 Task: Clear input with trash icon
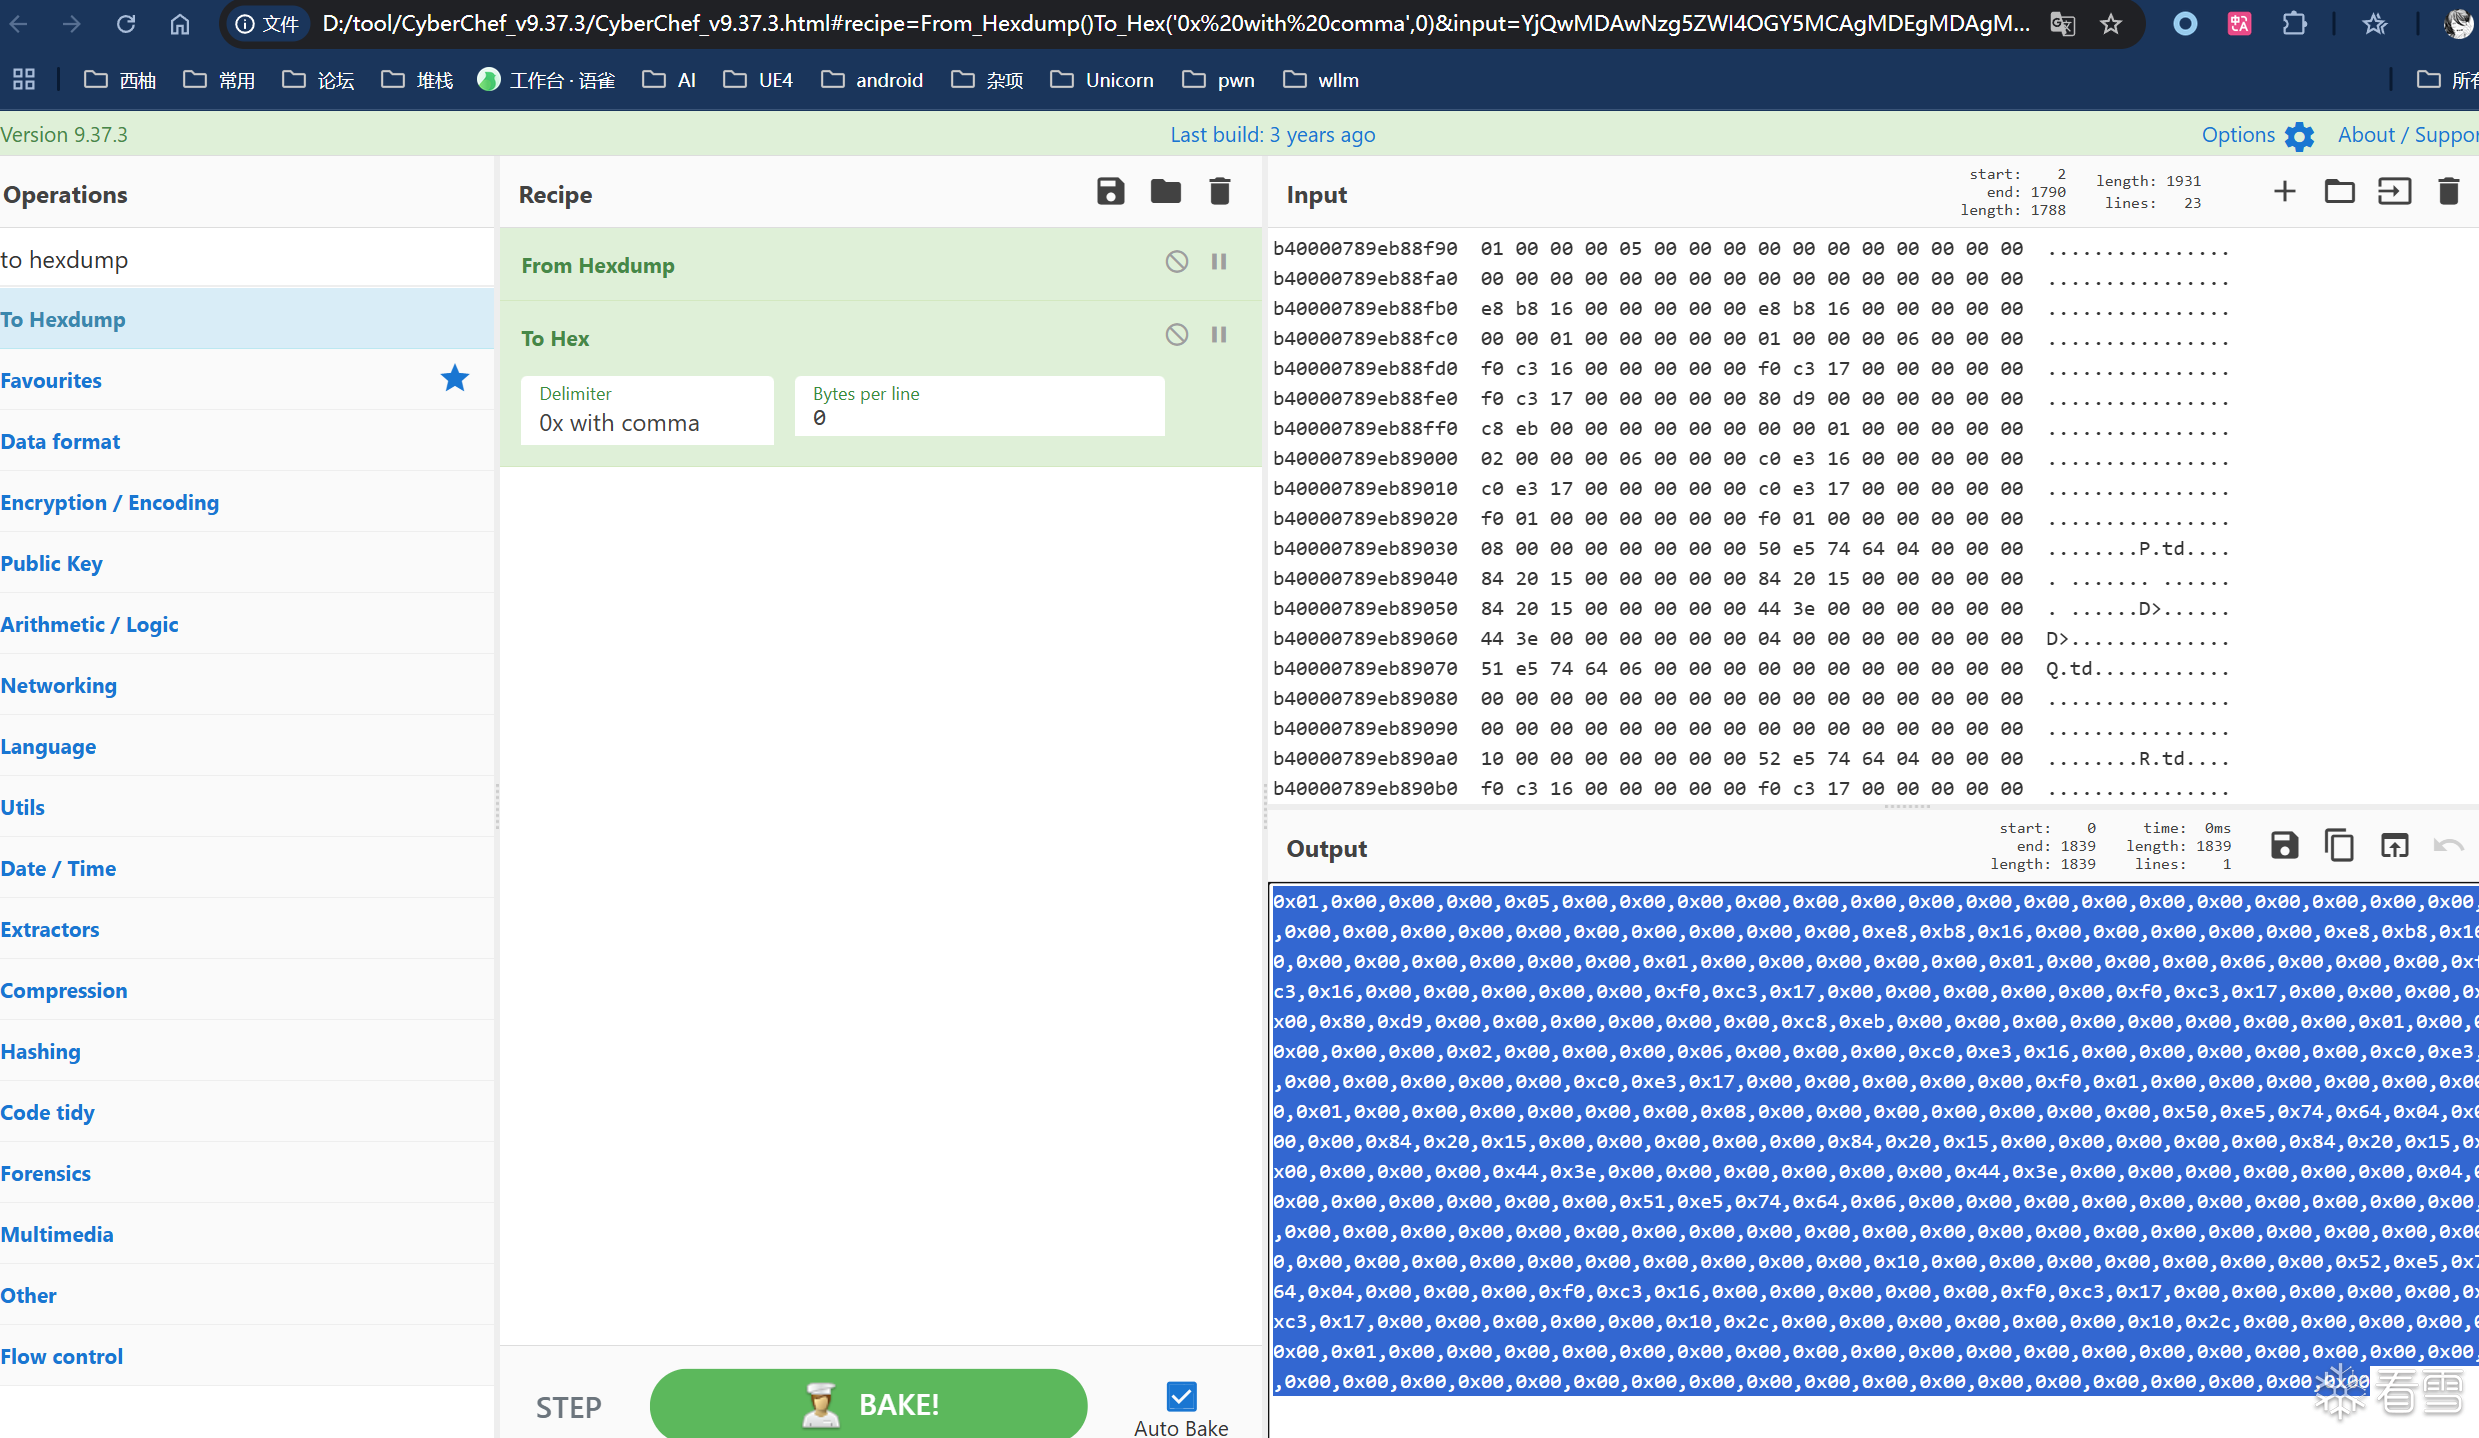coord(2448,191)
